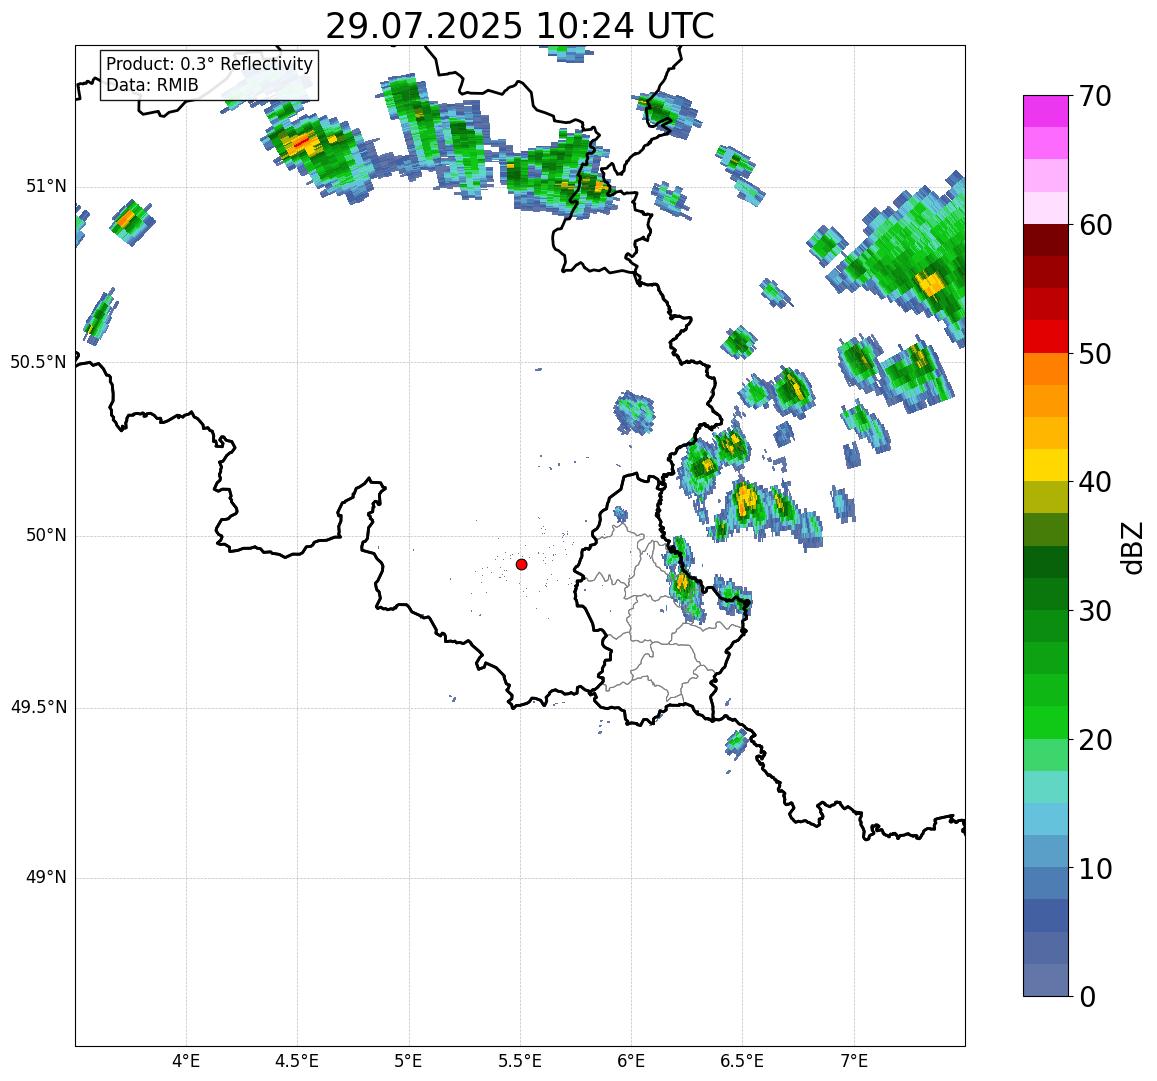This screenshot has width=1157, height=1081.
Task: Click the 5.5°E longitude label
Action: pyautogui.click(x=519, y=1061)
